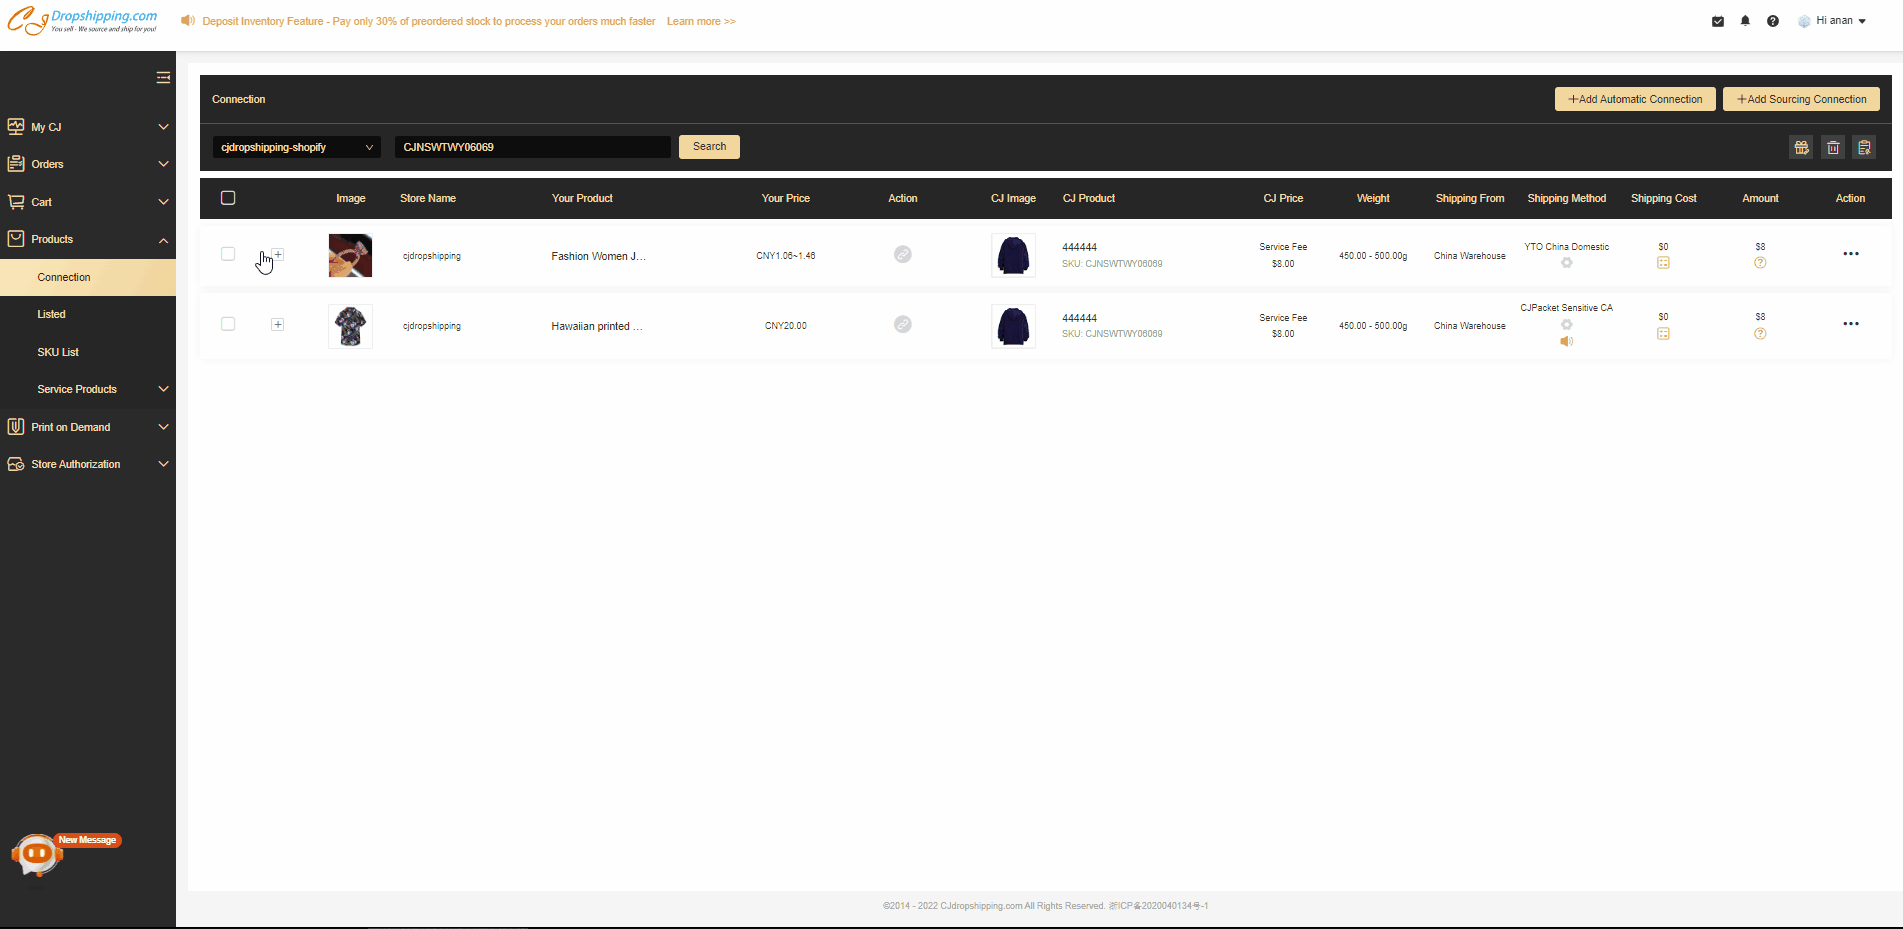Click the gear under YTO China Domestic
Viewport: 1903px width, 929px height.
pos(1566,263)
